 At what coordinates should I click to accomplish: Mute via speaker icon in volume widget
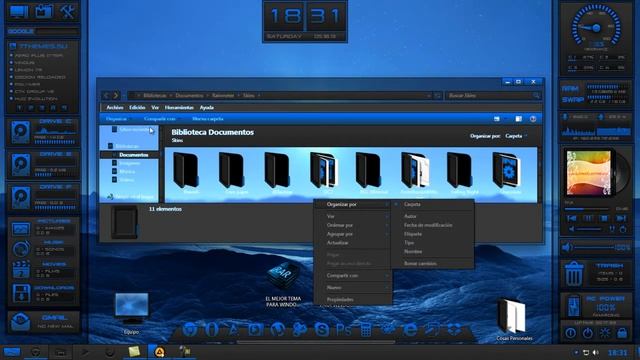pos(567,247)
